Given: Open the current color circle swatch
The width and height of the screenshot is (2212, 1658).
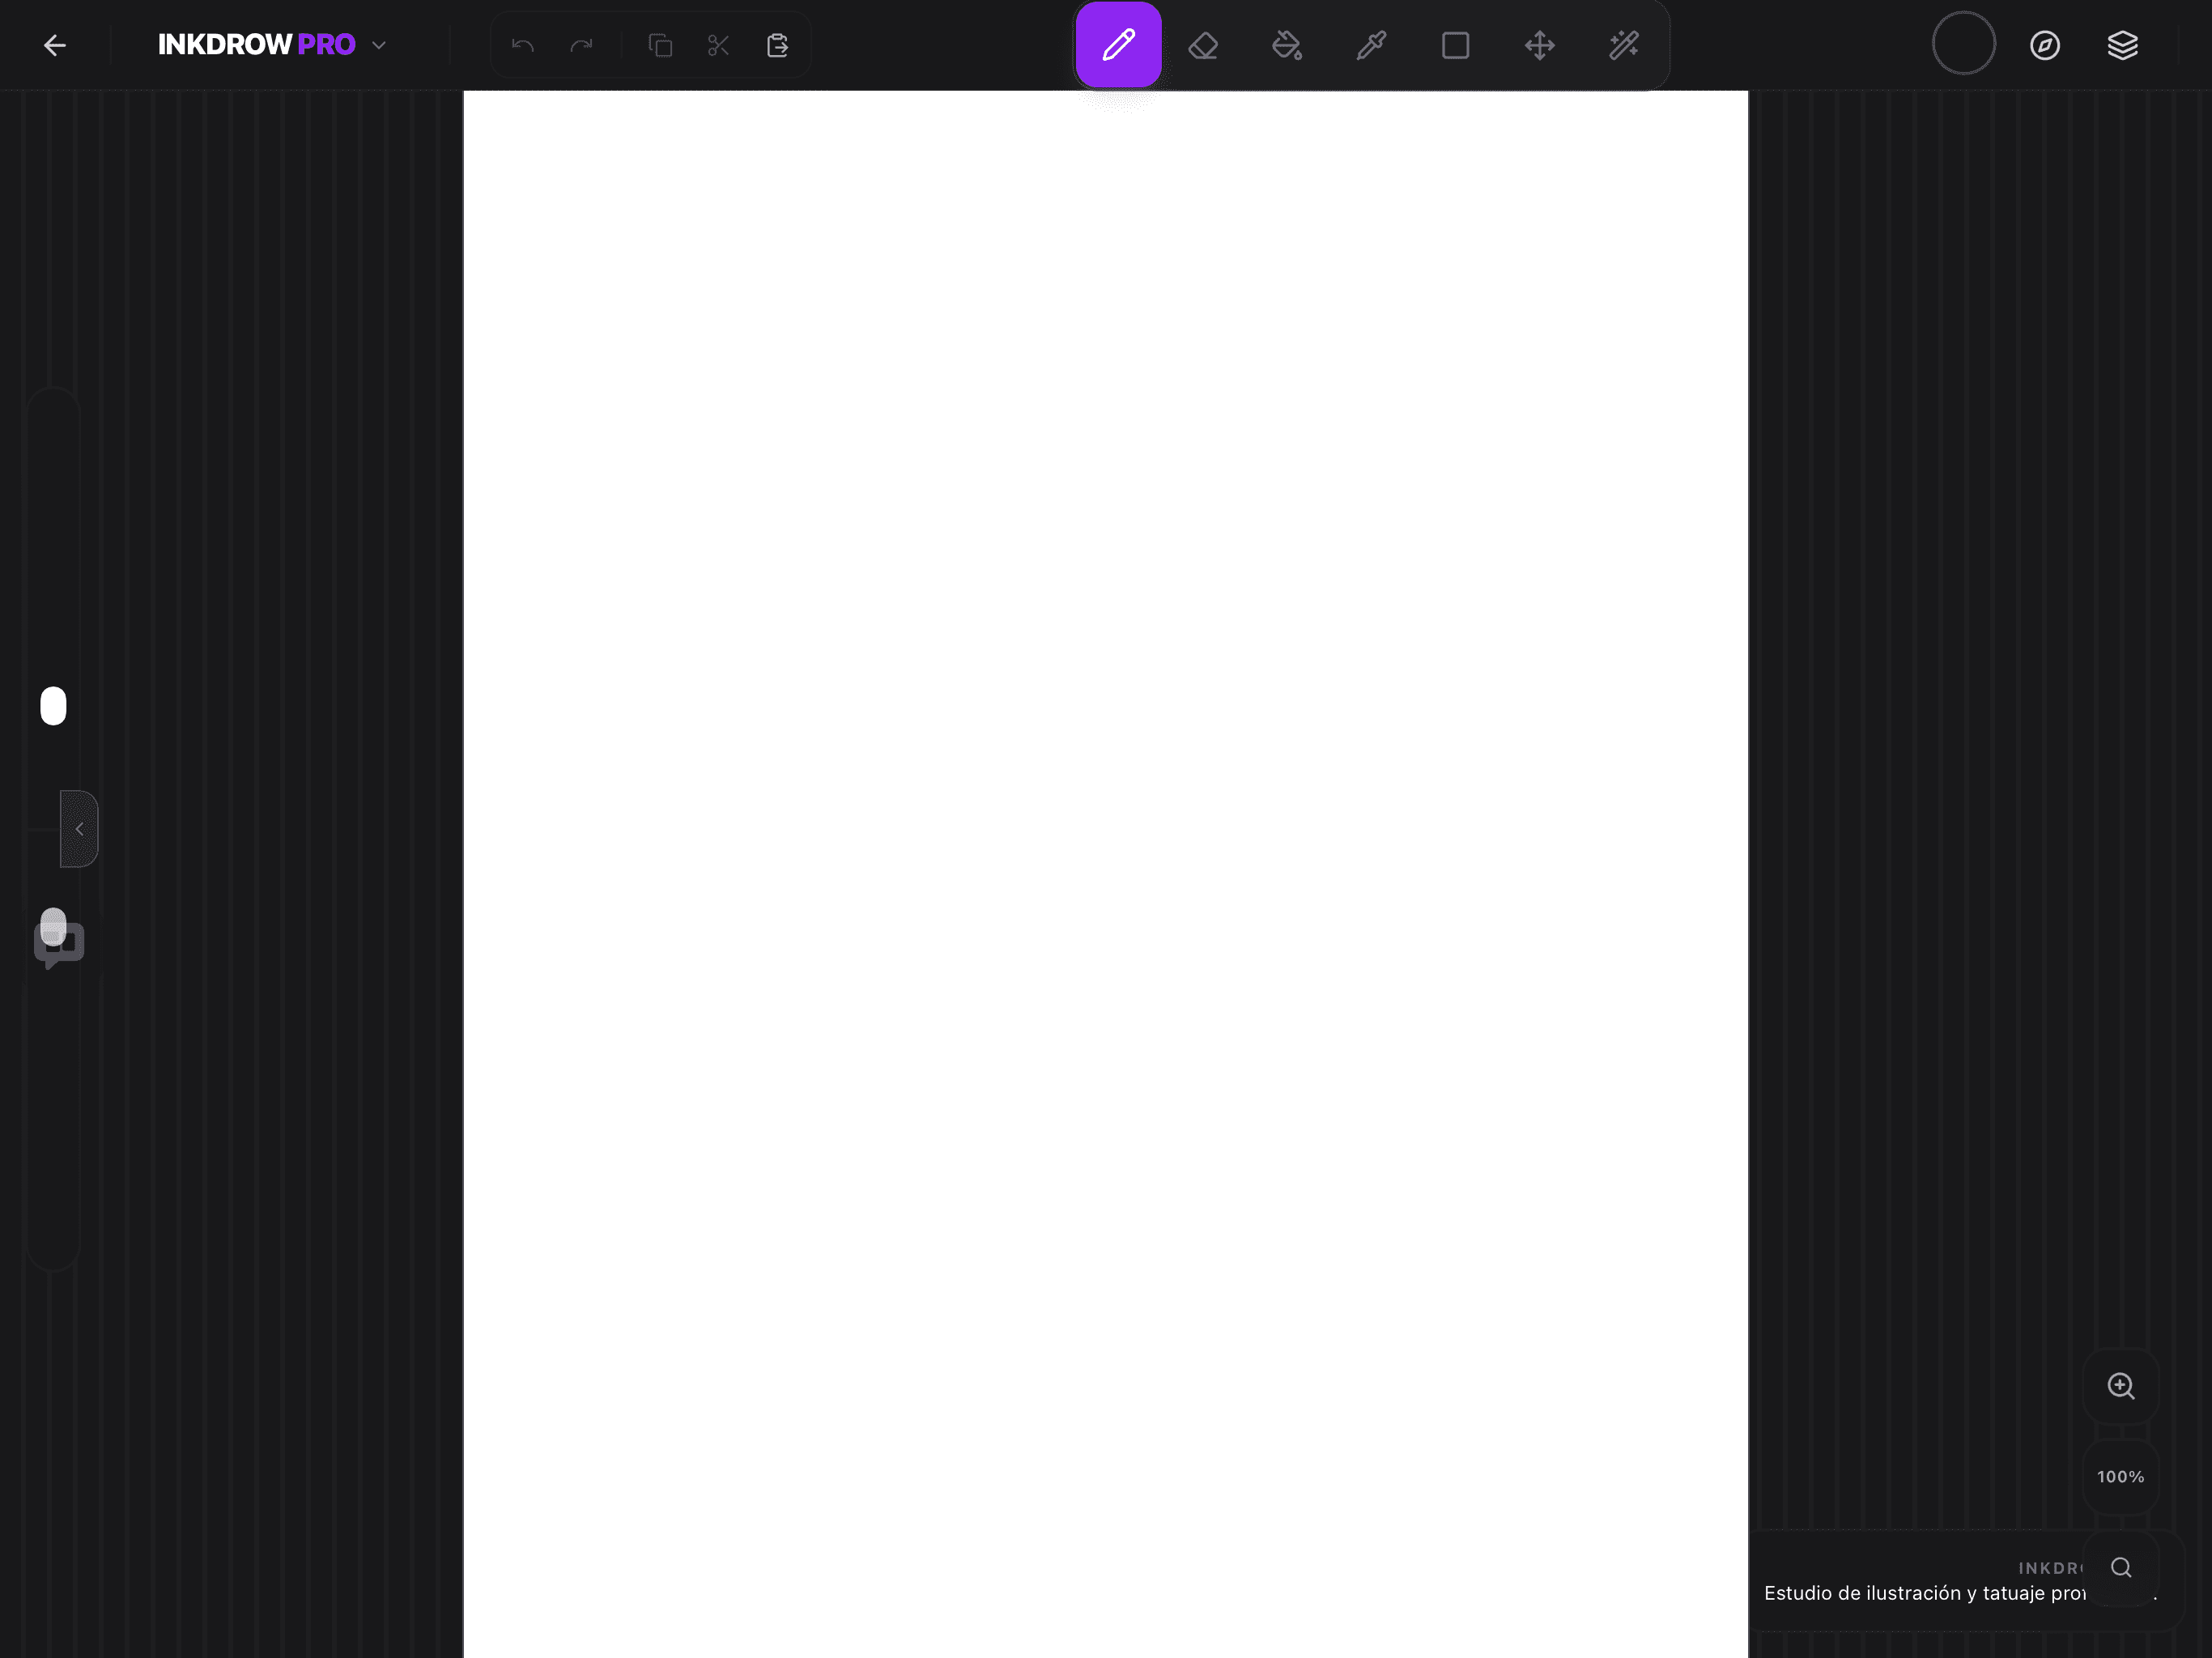Looking at the screenshot, I should (1963, 43).
